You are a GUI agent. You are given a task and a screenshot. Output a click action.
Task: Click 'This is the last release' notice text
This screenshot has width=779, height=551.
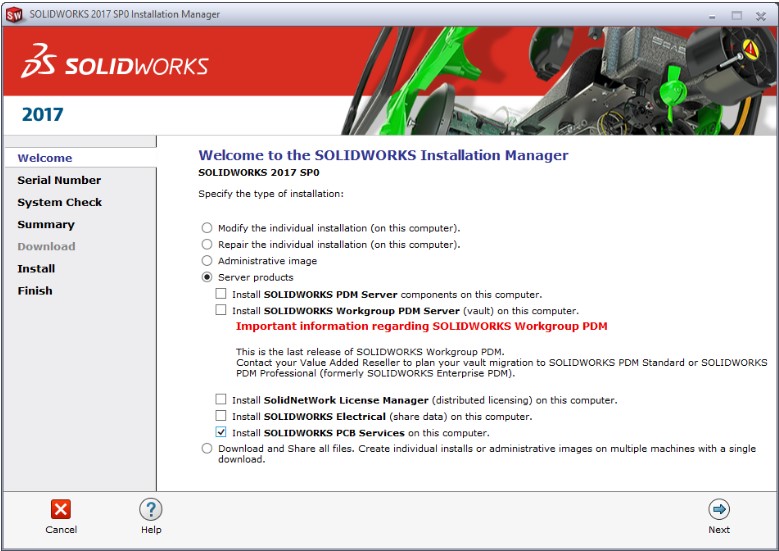coord(370,352)
